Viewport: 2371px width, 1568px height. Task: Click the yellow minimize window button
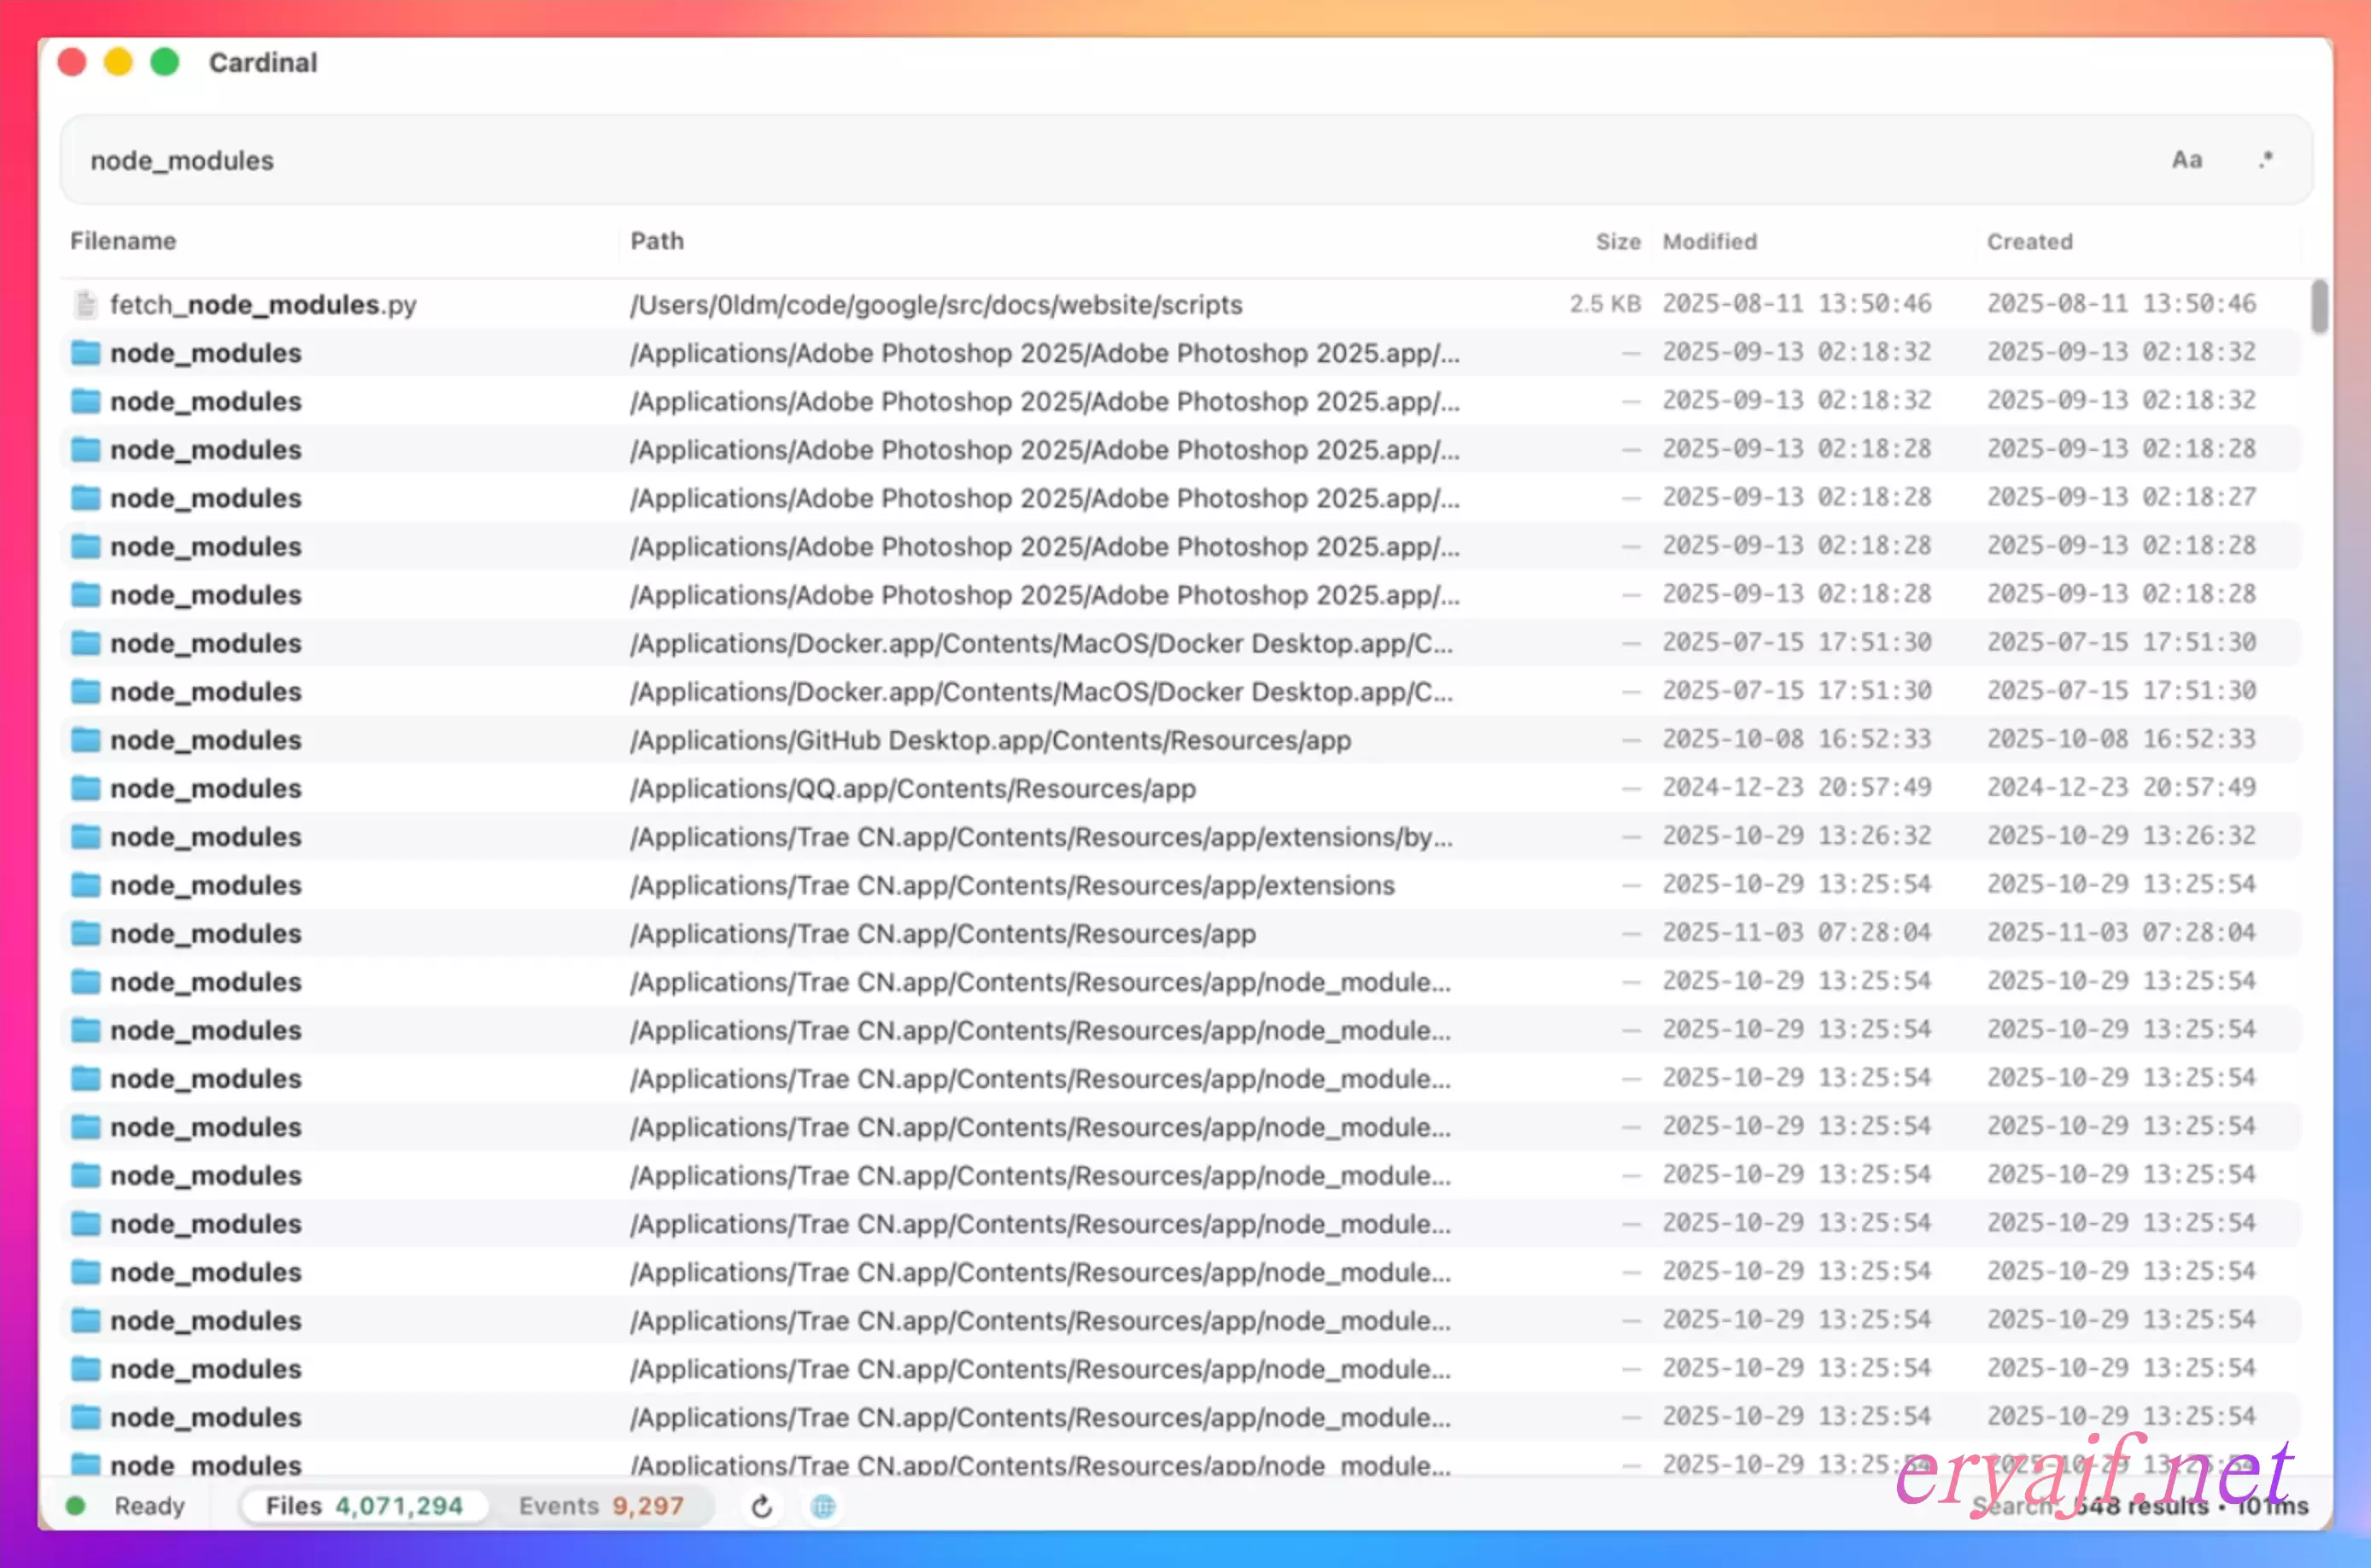pyautogui.click(x=118, y=62)
